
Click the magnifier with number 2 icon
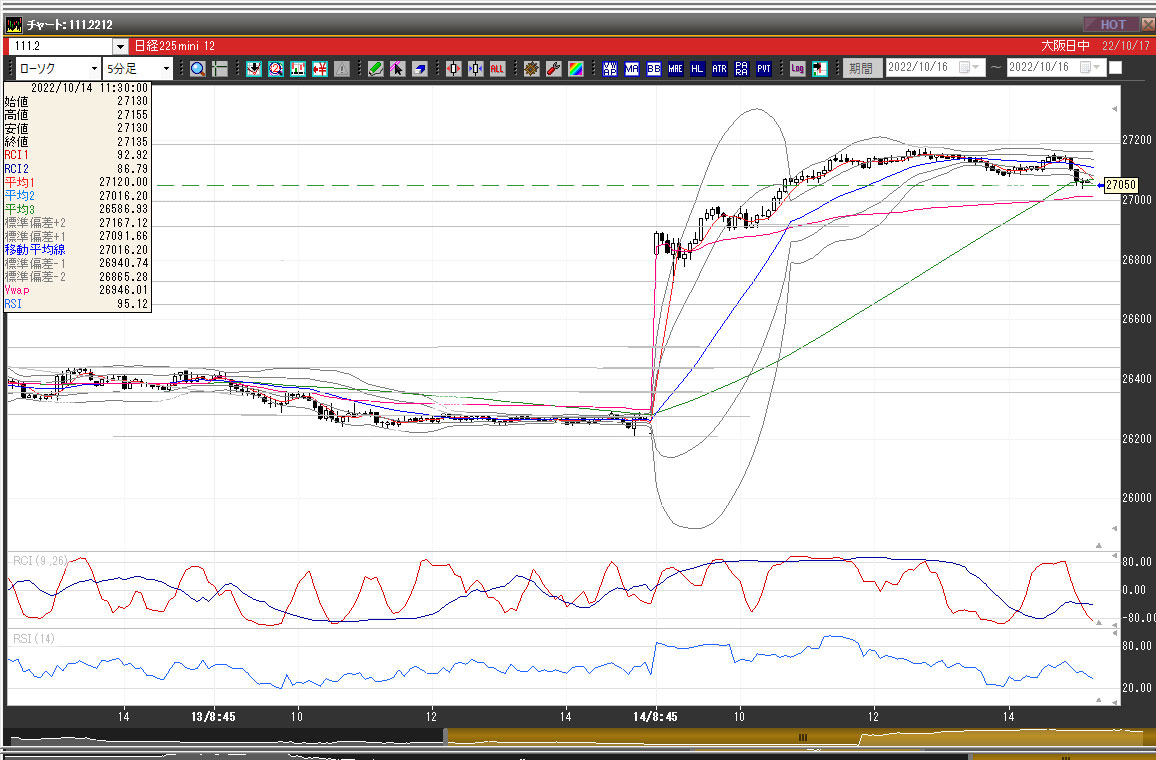coord(276,69)
